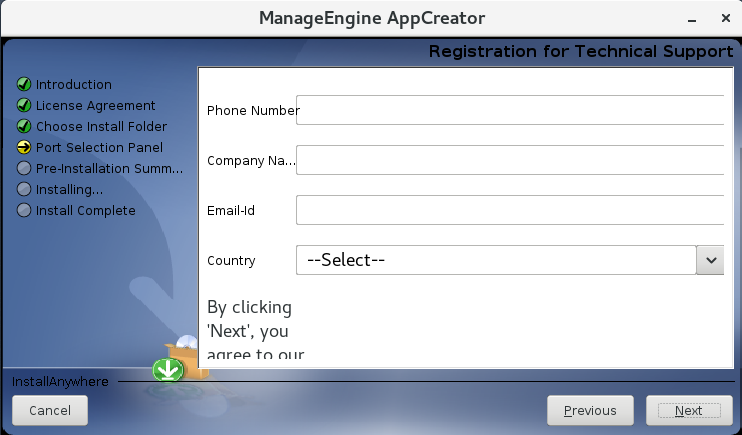This screenshot has width=742, height=435.
Task: Go back with the Previous button
Action: point(590,410)
